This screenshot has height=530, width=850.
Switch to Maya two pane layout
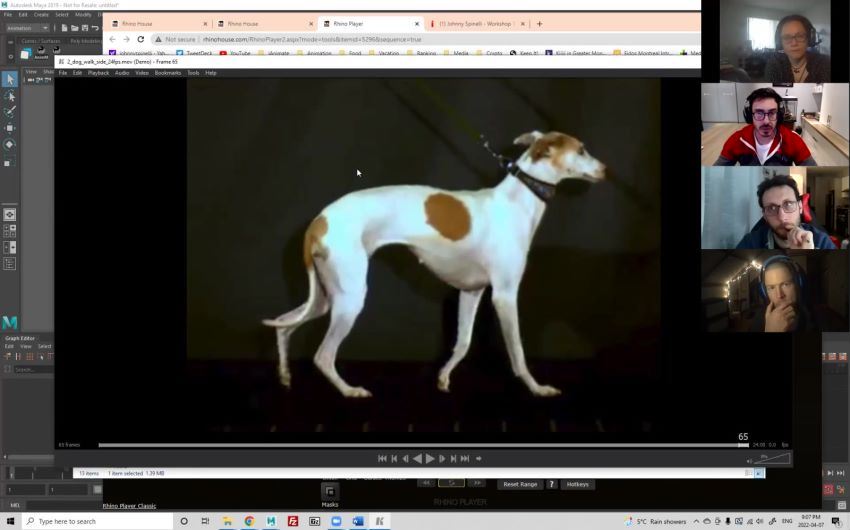[10, 248]
